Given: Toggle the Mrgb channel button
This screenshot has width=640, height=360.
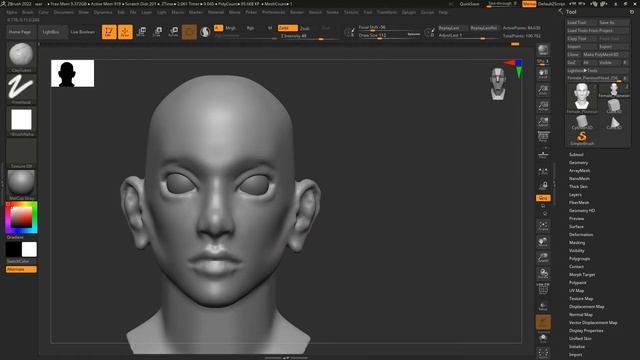Looking at the screenshot, I should 231,28.
